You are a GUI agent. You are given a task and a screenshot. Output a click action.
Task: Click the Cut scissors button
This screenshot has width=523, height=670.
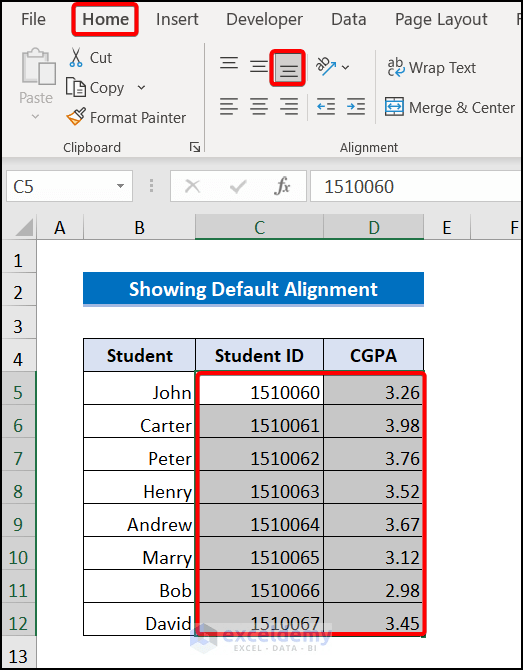tap(90, 58)
